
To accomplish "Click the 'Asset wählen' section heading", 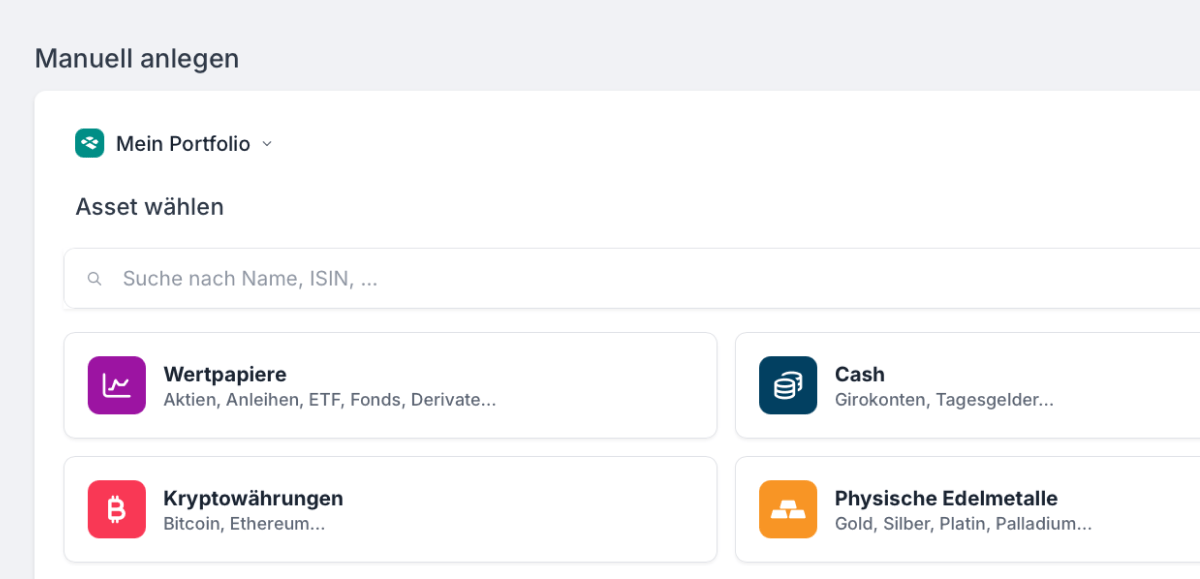I will 150,207.
